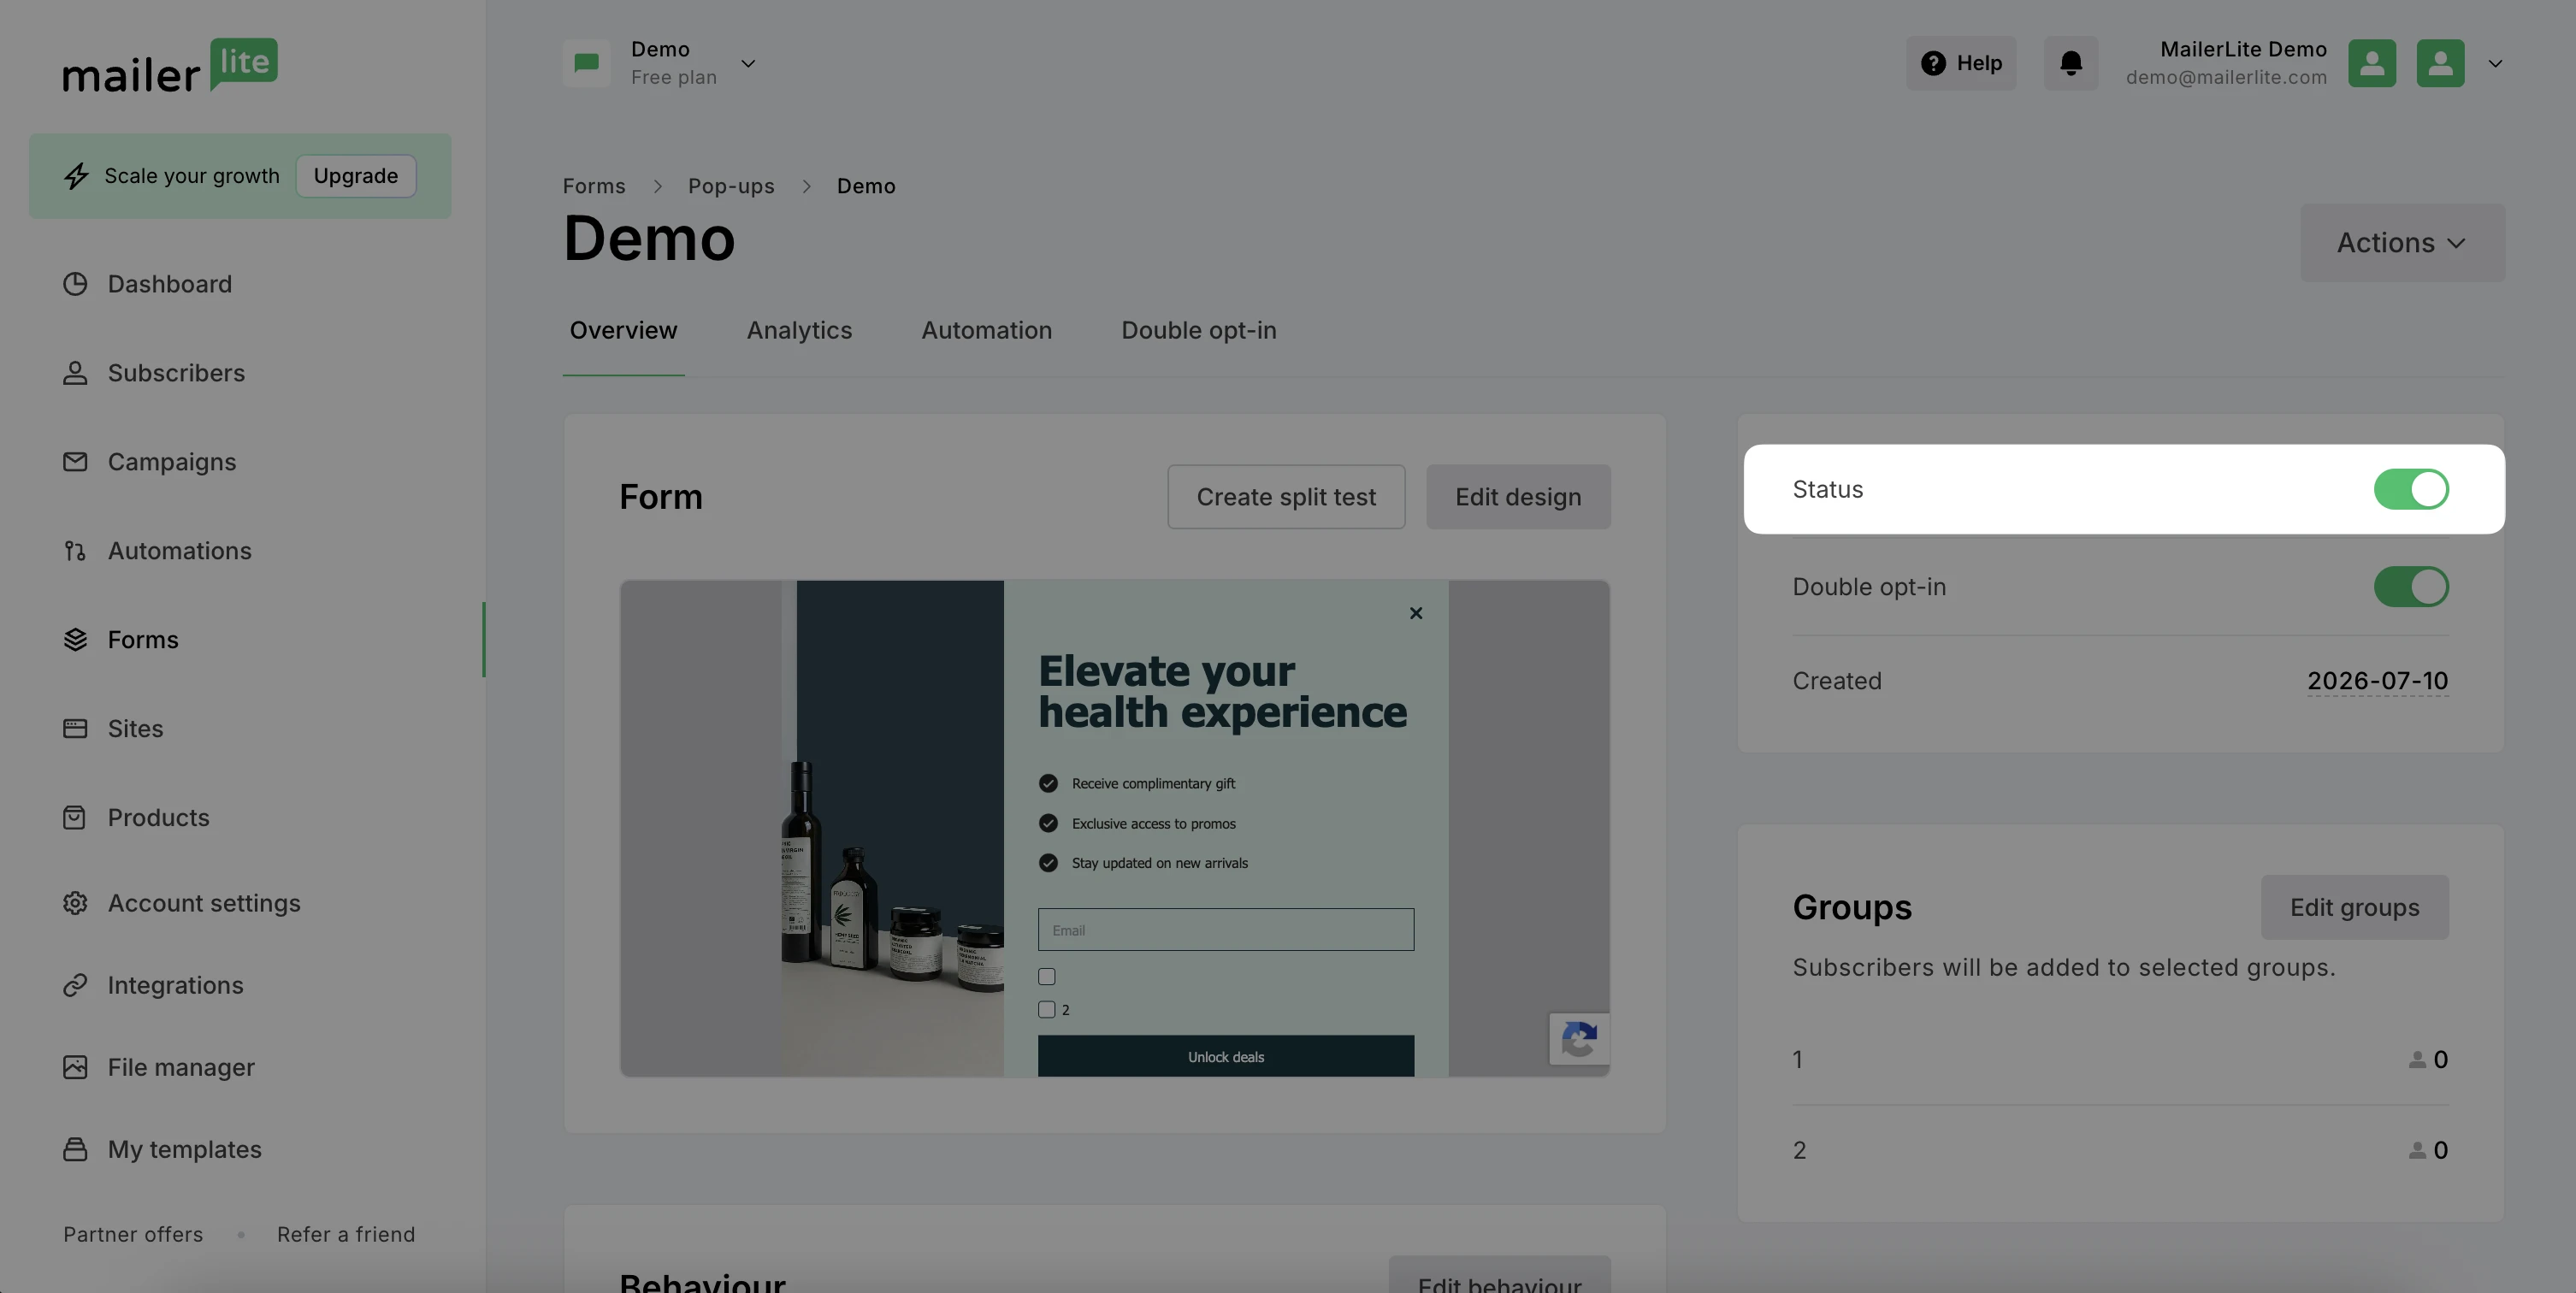The width and height of the screenshot is (2576, 1293).
Task: Click the Automations flow icon
Action: click(75, 551)
